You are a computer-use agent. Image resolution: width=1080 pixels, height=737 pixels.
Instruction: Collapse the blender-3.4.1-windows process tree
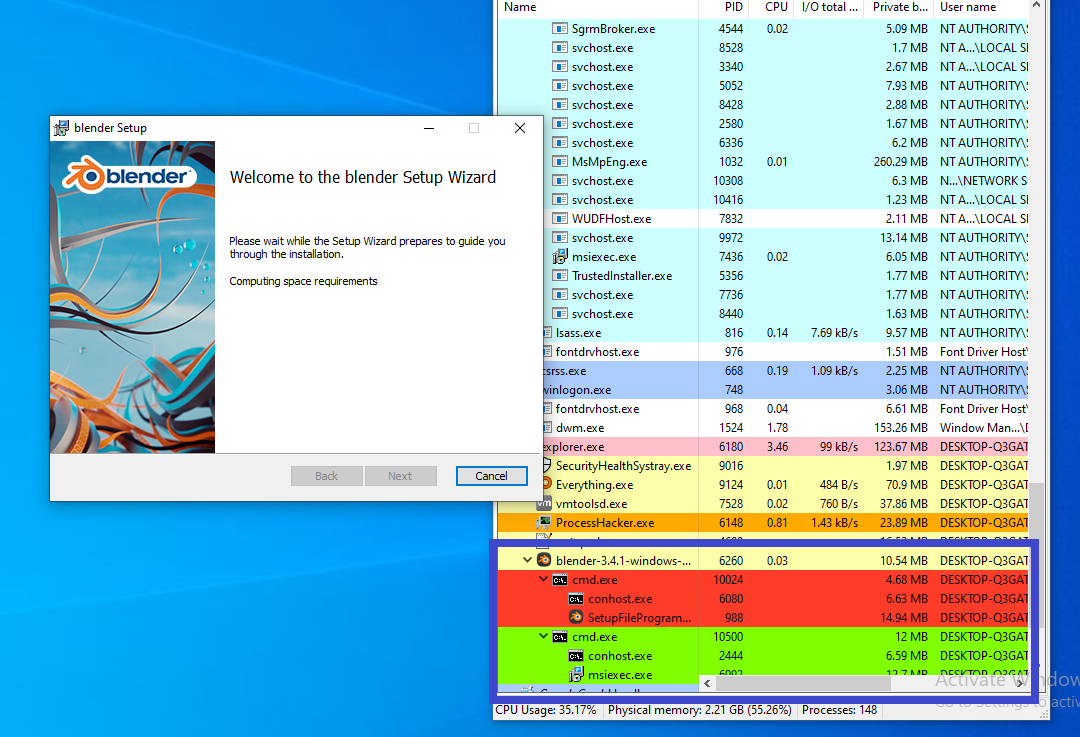pos(528,560)
